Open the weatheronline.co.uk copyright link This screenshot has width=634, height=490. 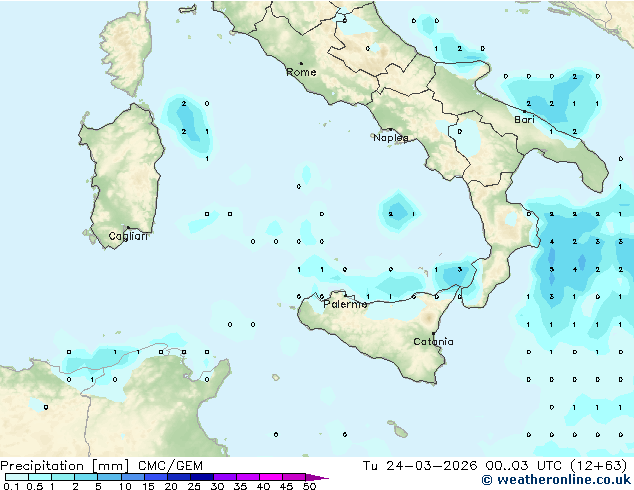point(556,480)
